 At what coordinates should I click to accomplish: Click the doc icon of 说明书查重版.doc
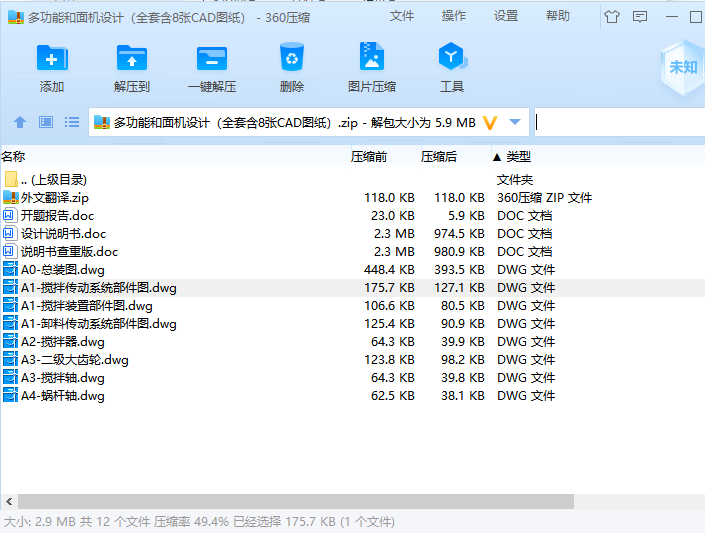pos(9,251)
